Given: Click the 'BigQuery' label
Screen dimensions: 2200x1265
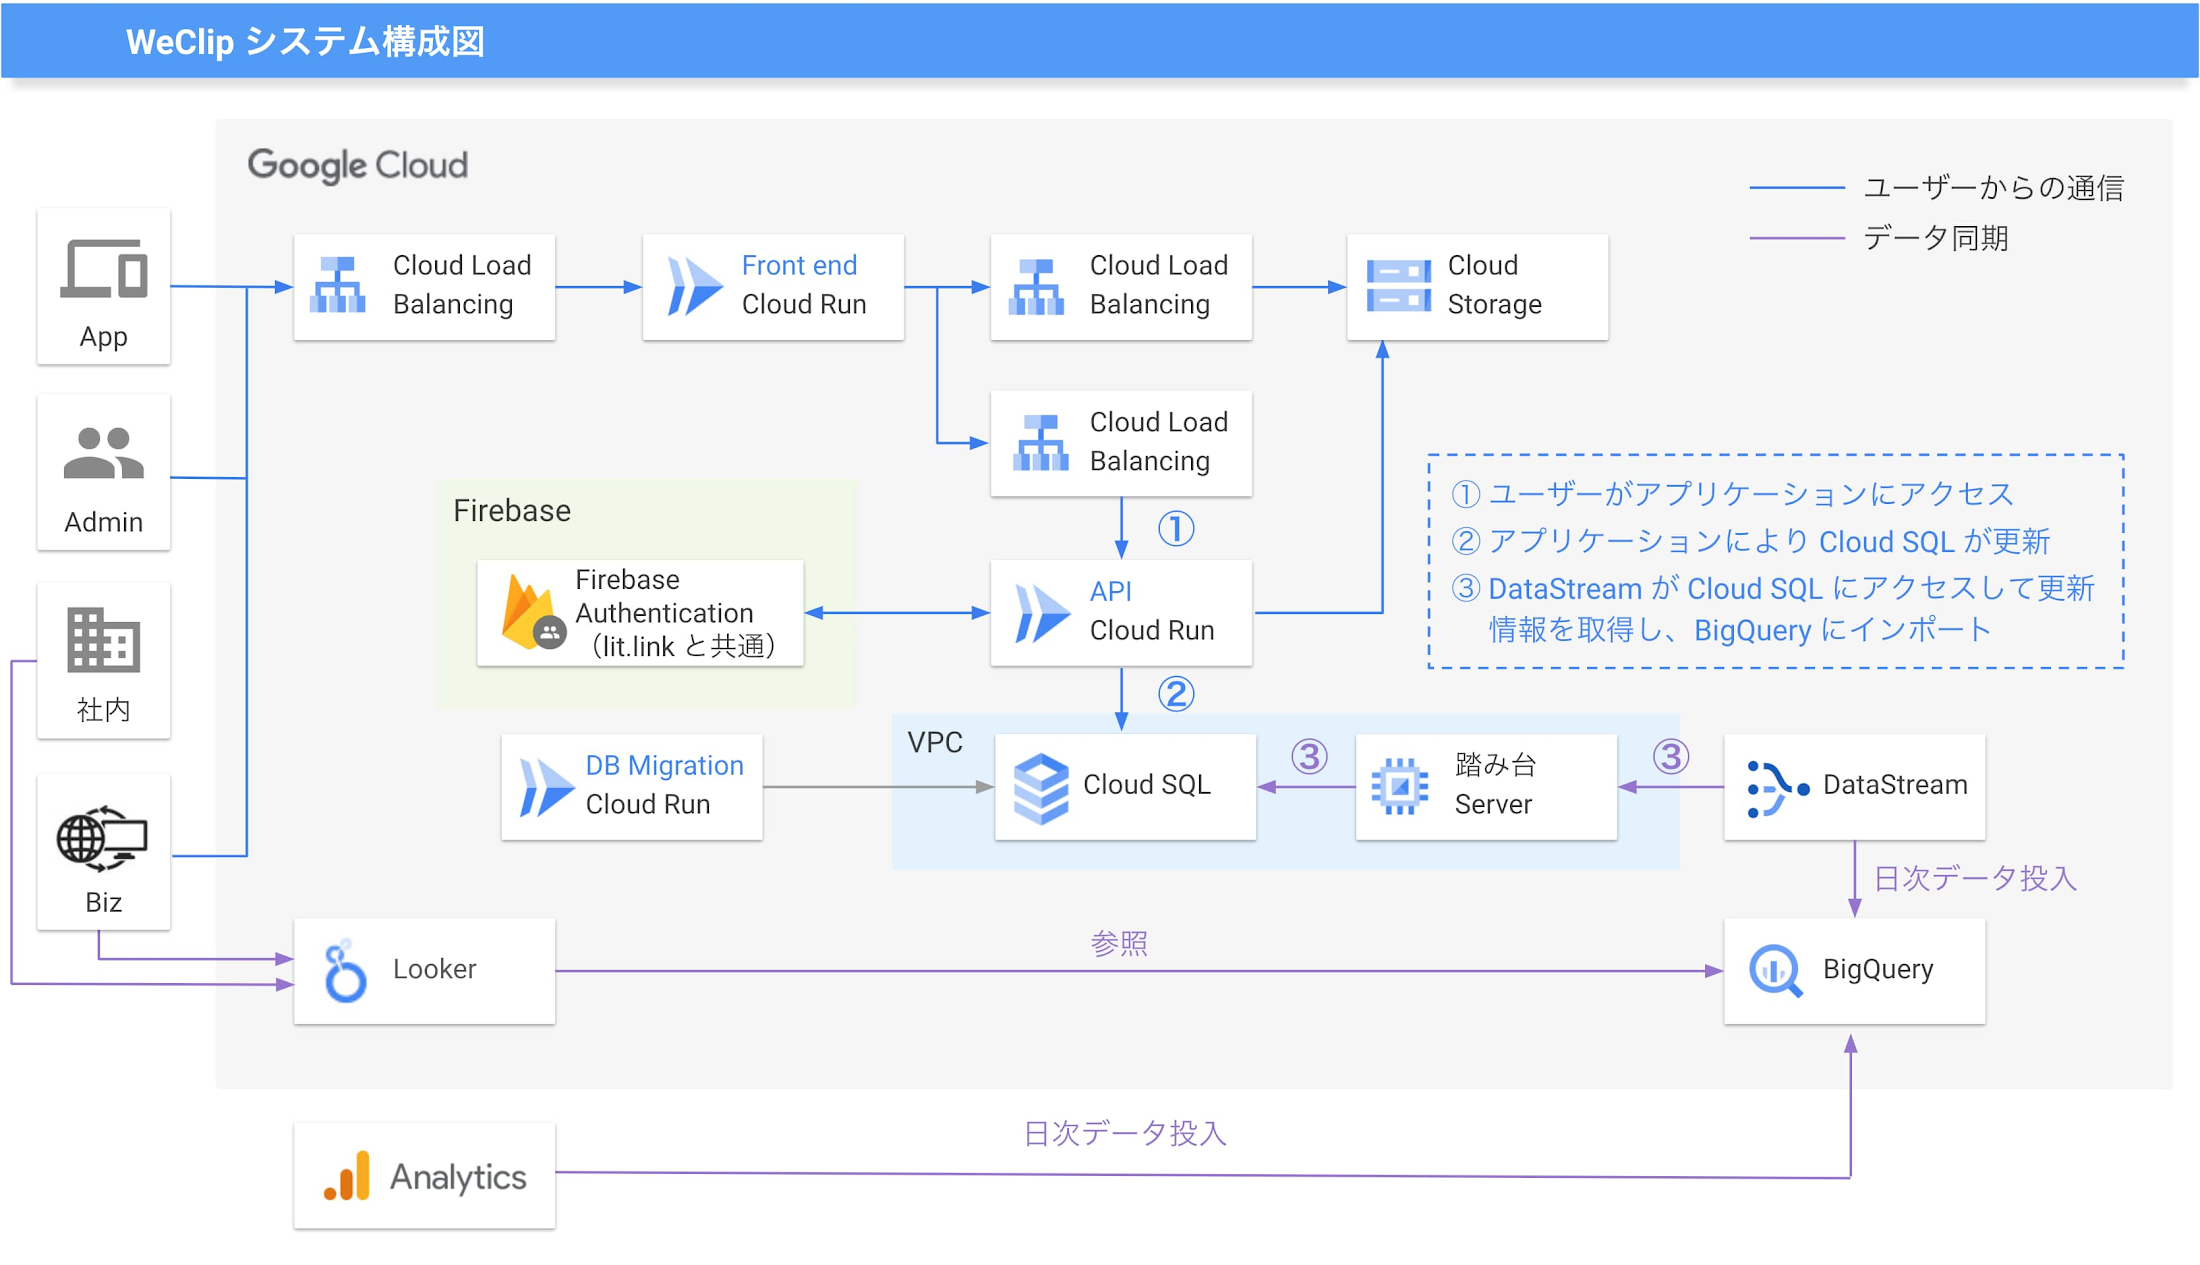Looking at the screenshot, I should pos(1877,969).
